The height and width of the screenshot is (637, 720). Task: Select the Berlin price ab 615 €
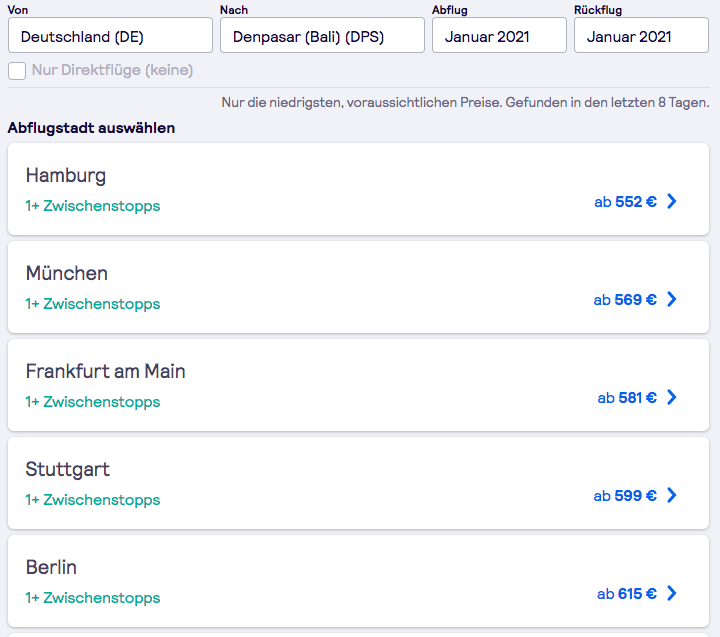pos(627,593)
